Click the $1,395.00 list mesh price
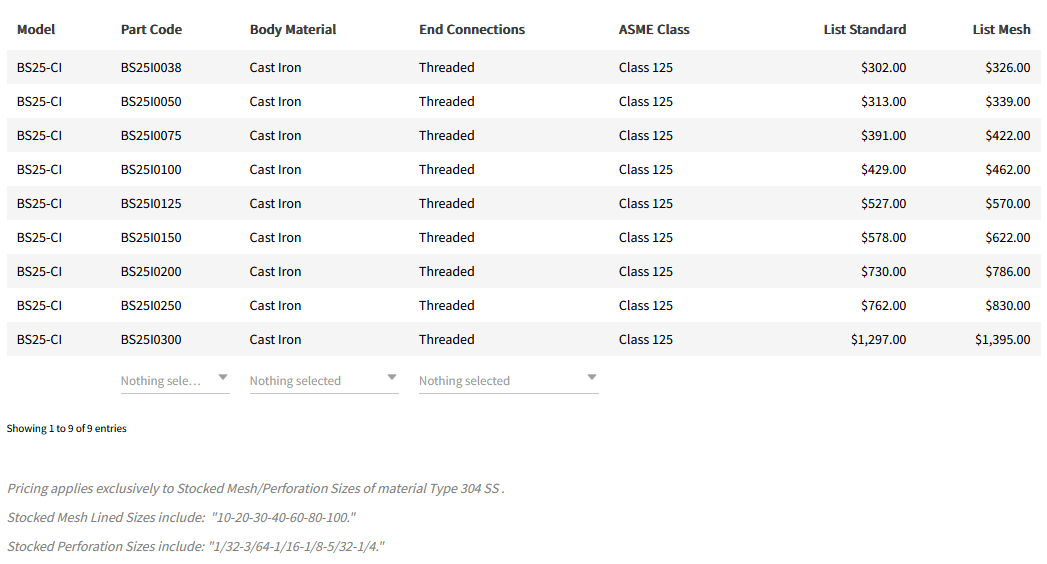Image resolution: width=1047 pixels, height=564 pixels. pyautogui.click(x=1002, y=340)
